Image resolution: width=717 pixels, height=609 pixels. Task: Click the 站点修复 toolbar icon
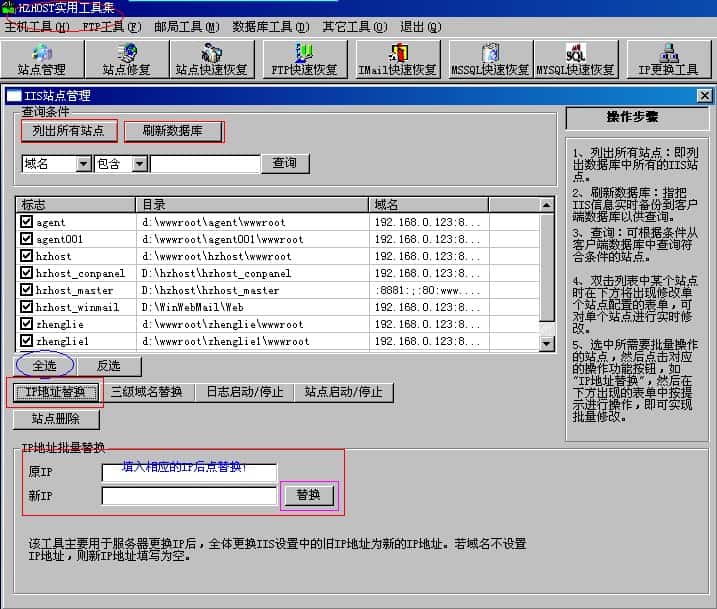[126, 59]
